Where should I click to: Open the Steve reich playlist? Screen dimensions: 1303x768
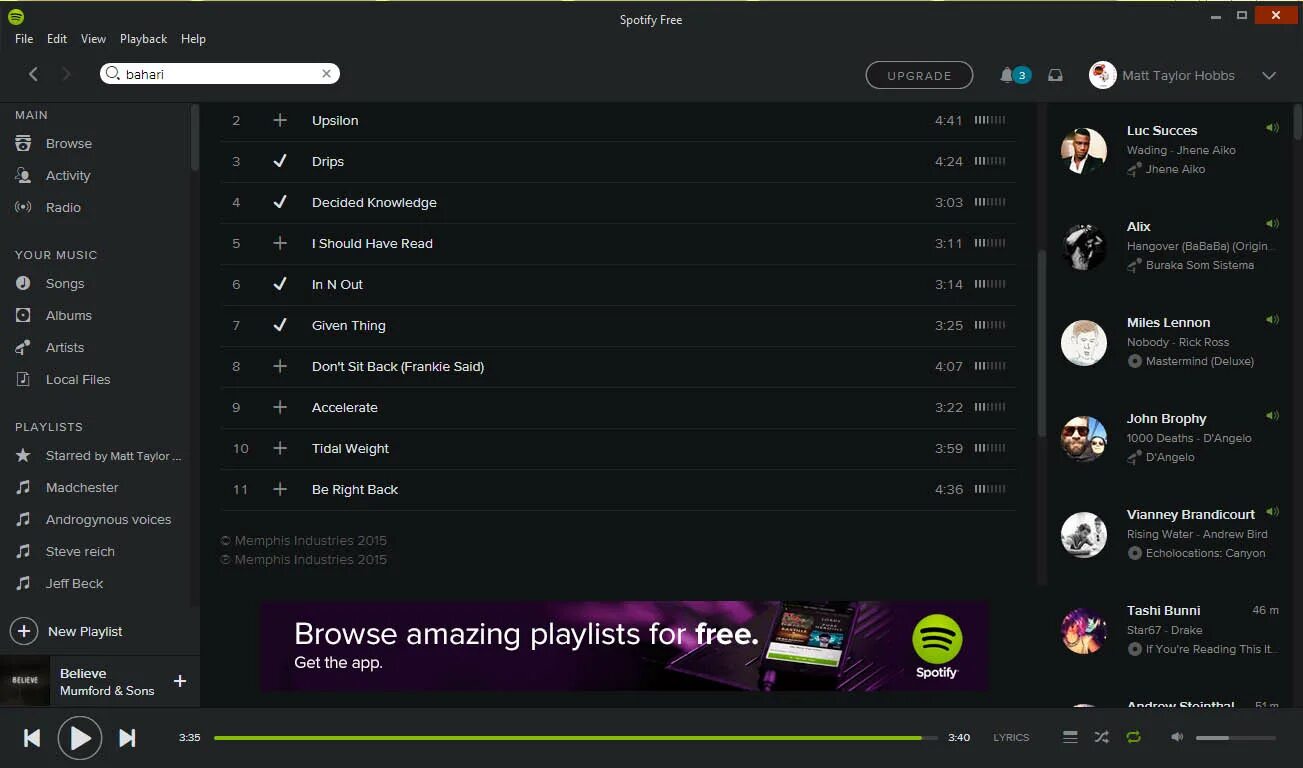79,552
